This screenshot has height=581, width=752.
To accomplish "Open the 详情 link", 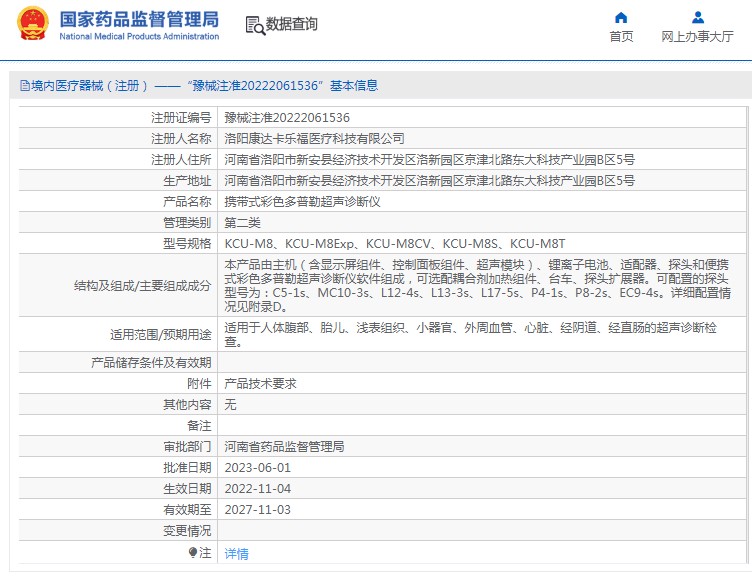I will point(236,554).
